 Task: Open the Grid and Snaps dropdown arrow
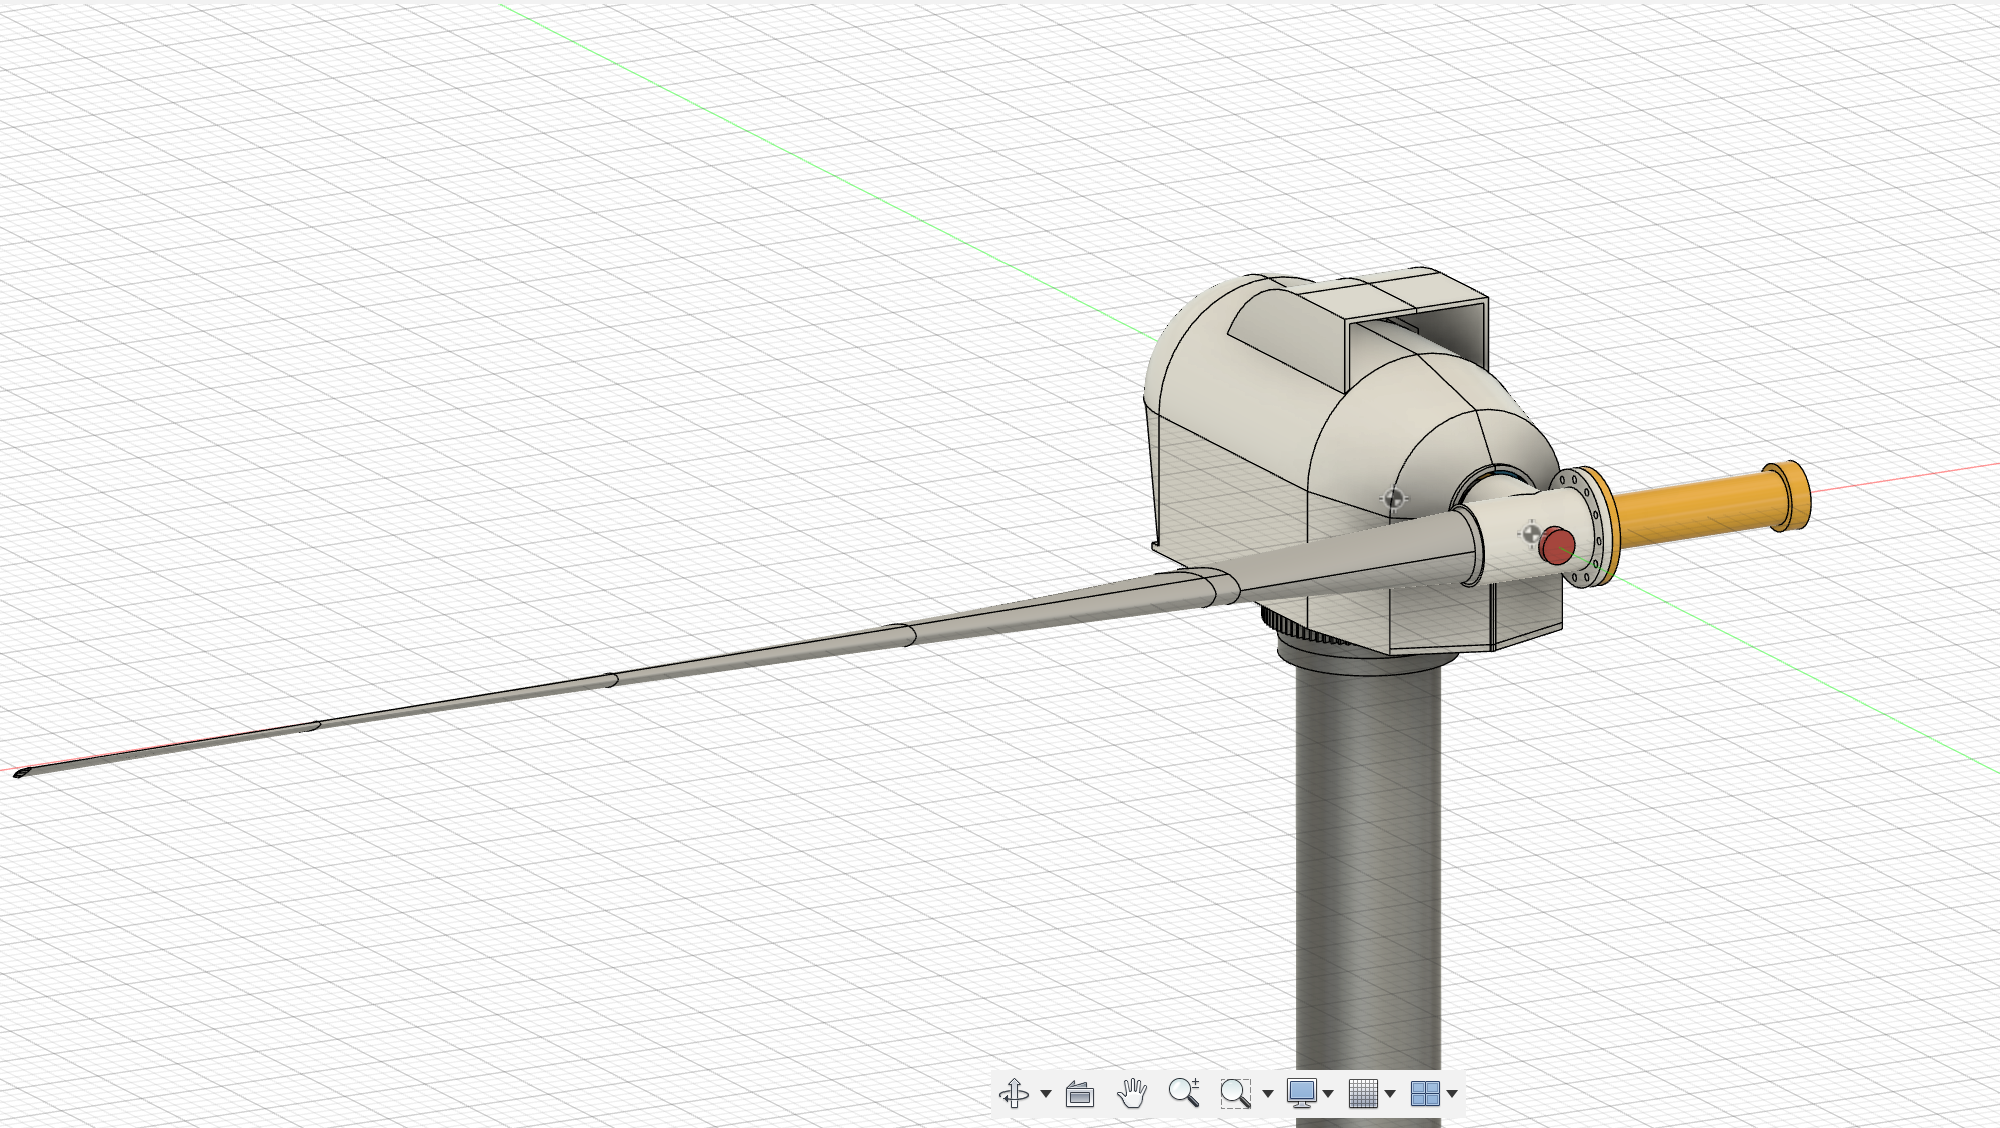(x=1390, y=1095)
